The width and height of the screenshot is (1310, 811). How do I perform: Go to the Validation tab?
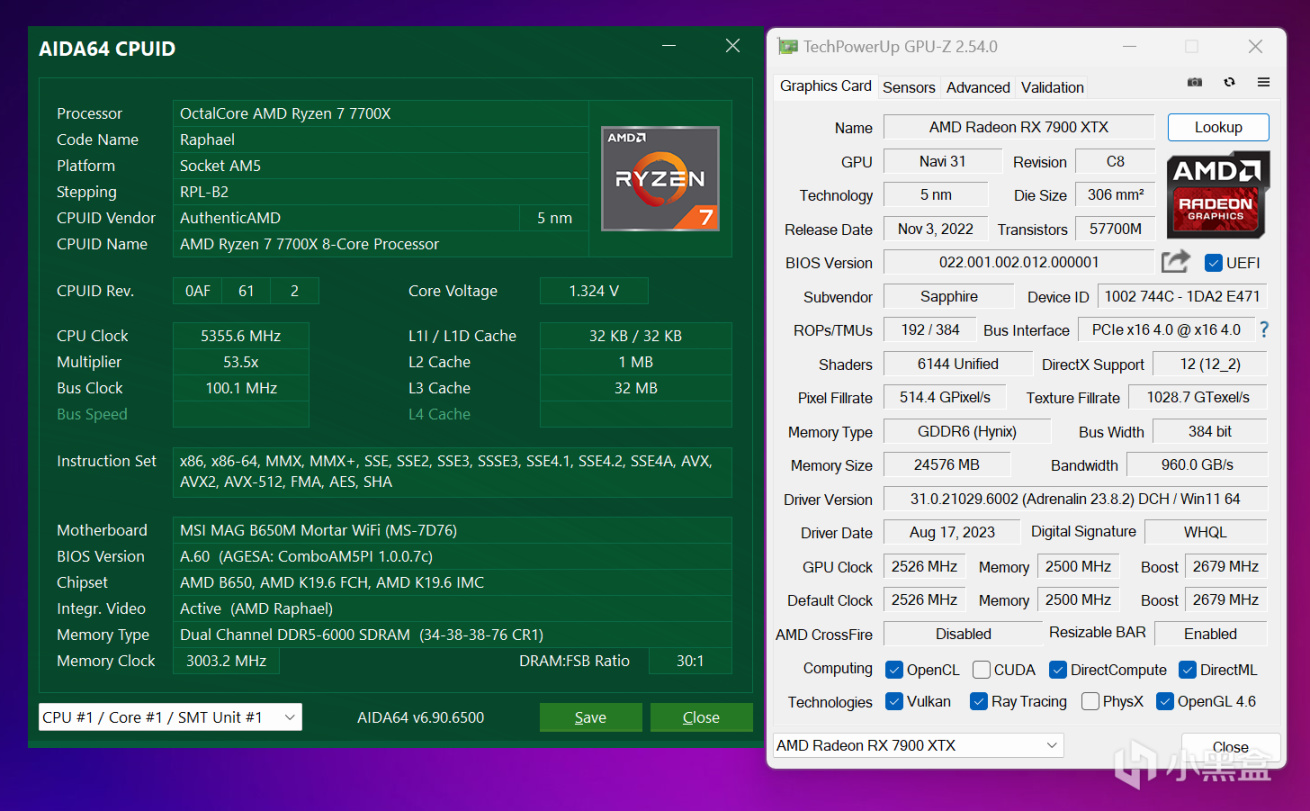pyautogui.click(x=1052, y=87)
